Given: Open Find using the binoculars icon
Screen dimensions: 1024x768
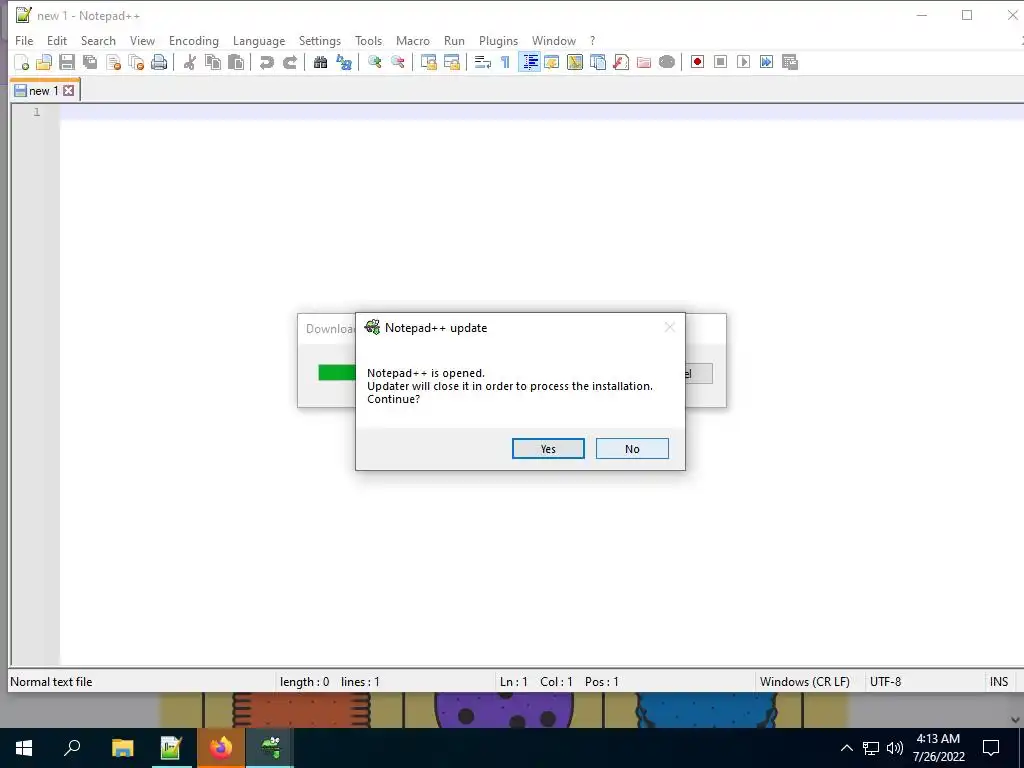Looking at the screenshot, I should [x=320, y=62].
